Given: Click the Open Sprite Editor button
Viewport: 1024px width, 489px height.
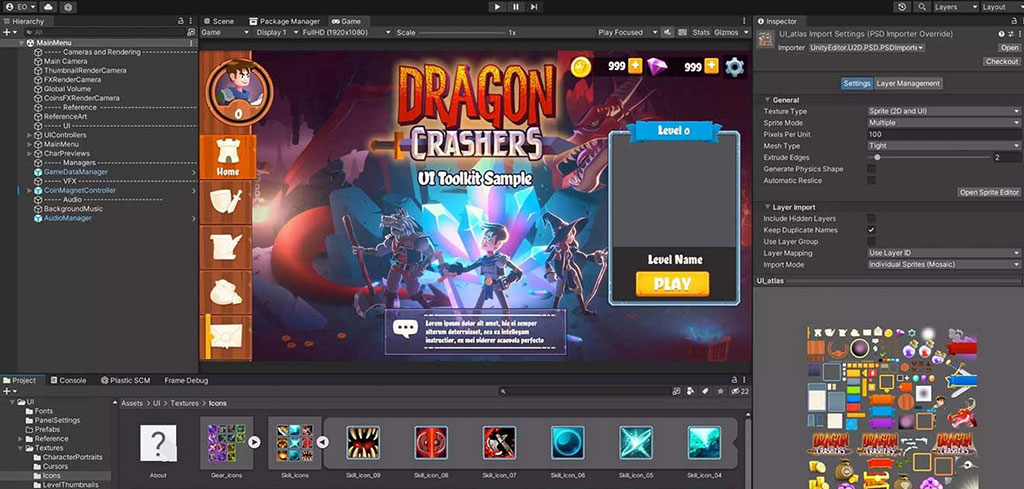Looking at the screenshot, I should point(989,193).
